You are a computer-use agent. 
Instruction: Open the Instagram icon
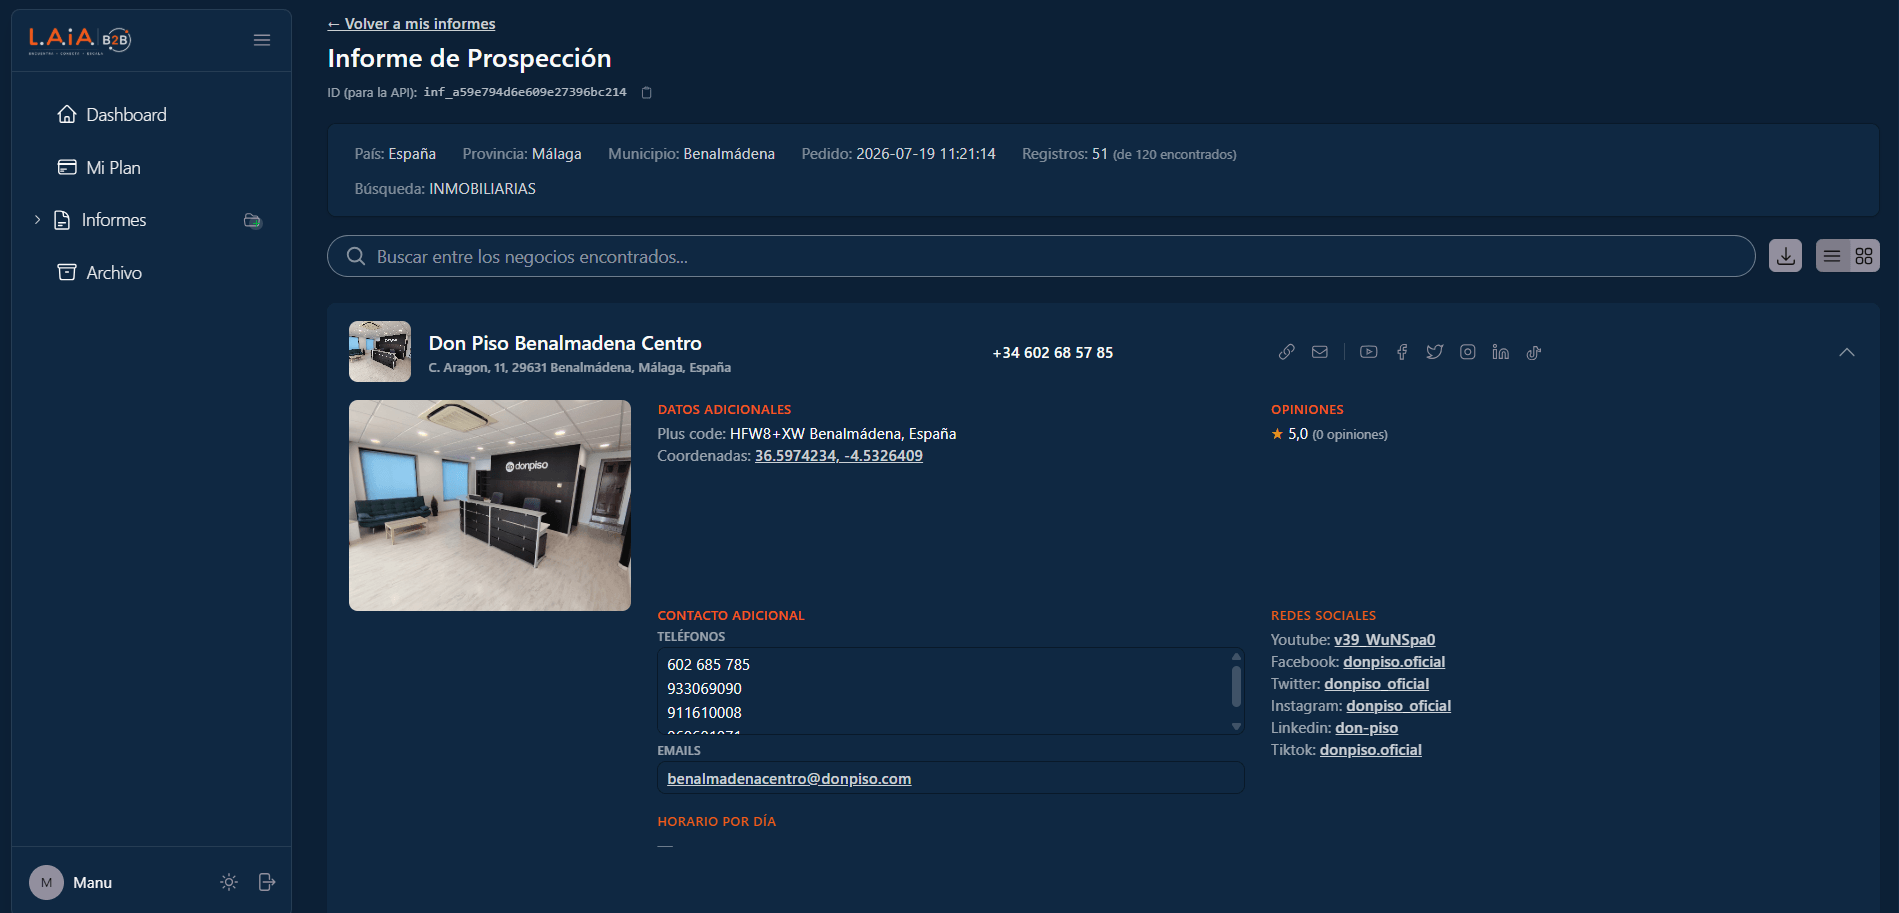(x=1468, y=352)
